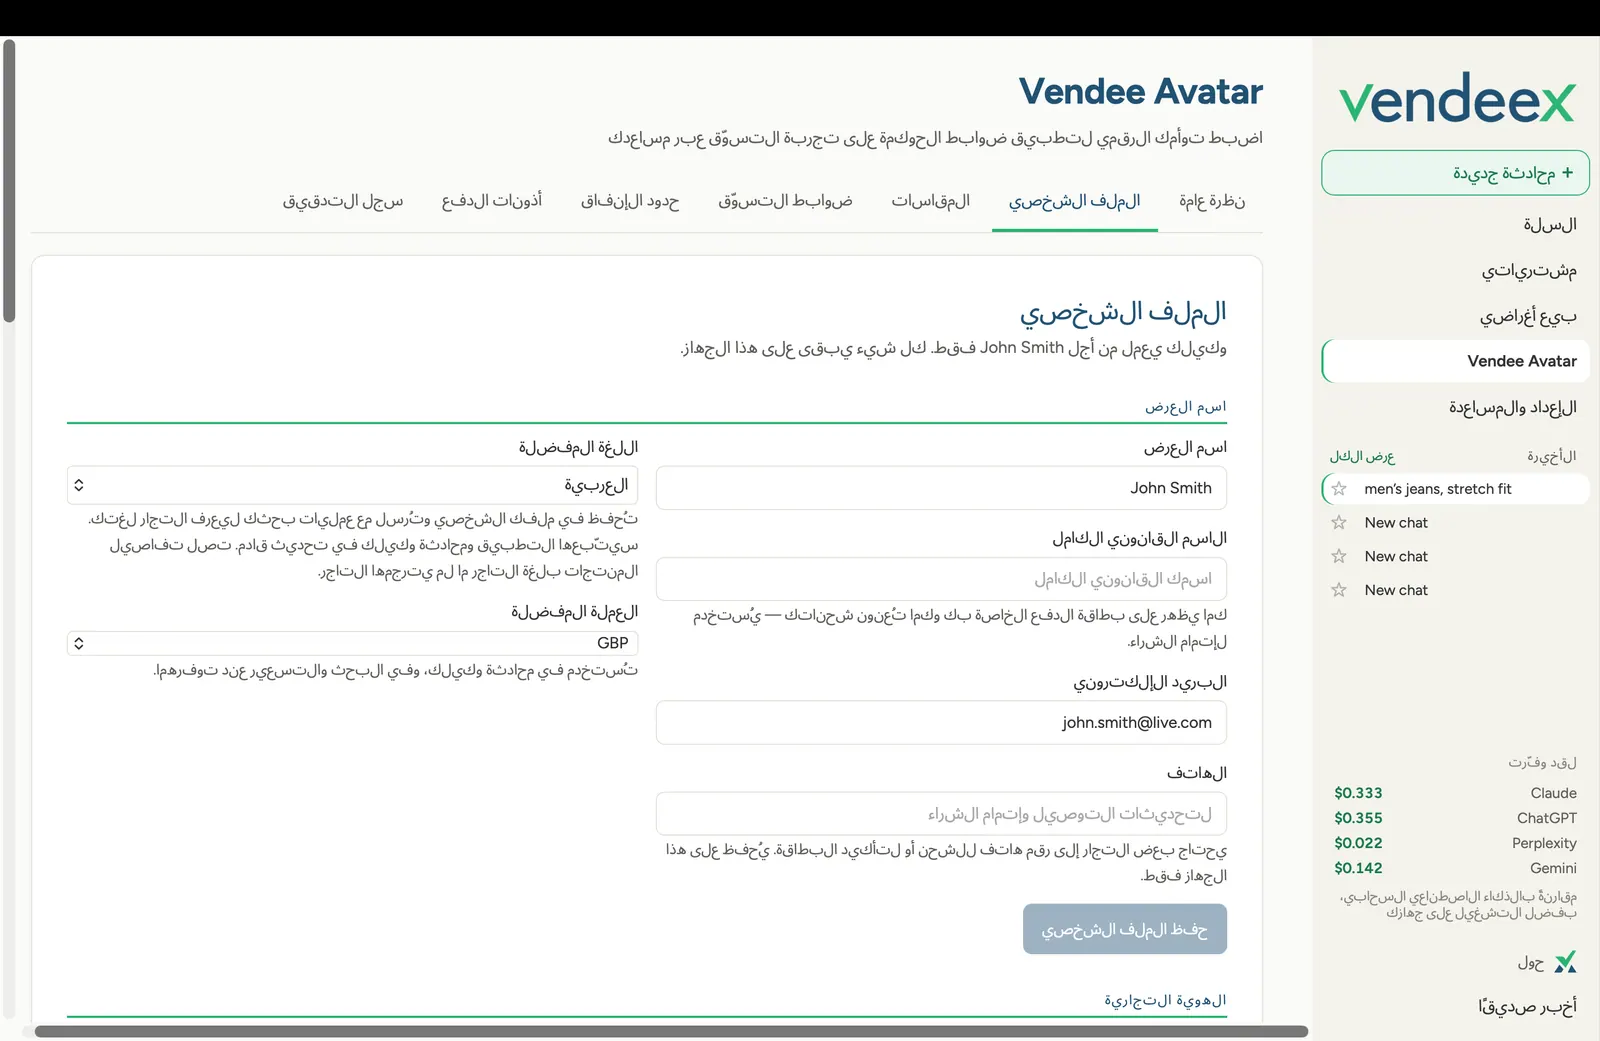Open the أذونات الدفع tab
This screenshot has width=1600, height=1041.
click(x=492, y=201)
